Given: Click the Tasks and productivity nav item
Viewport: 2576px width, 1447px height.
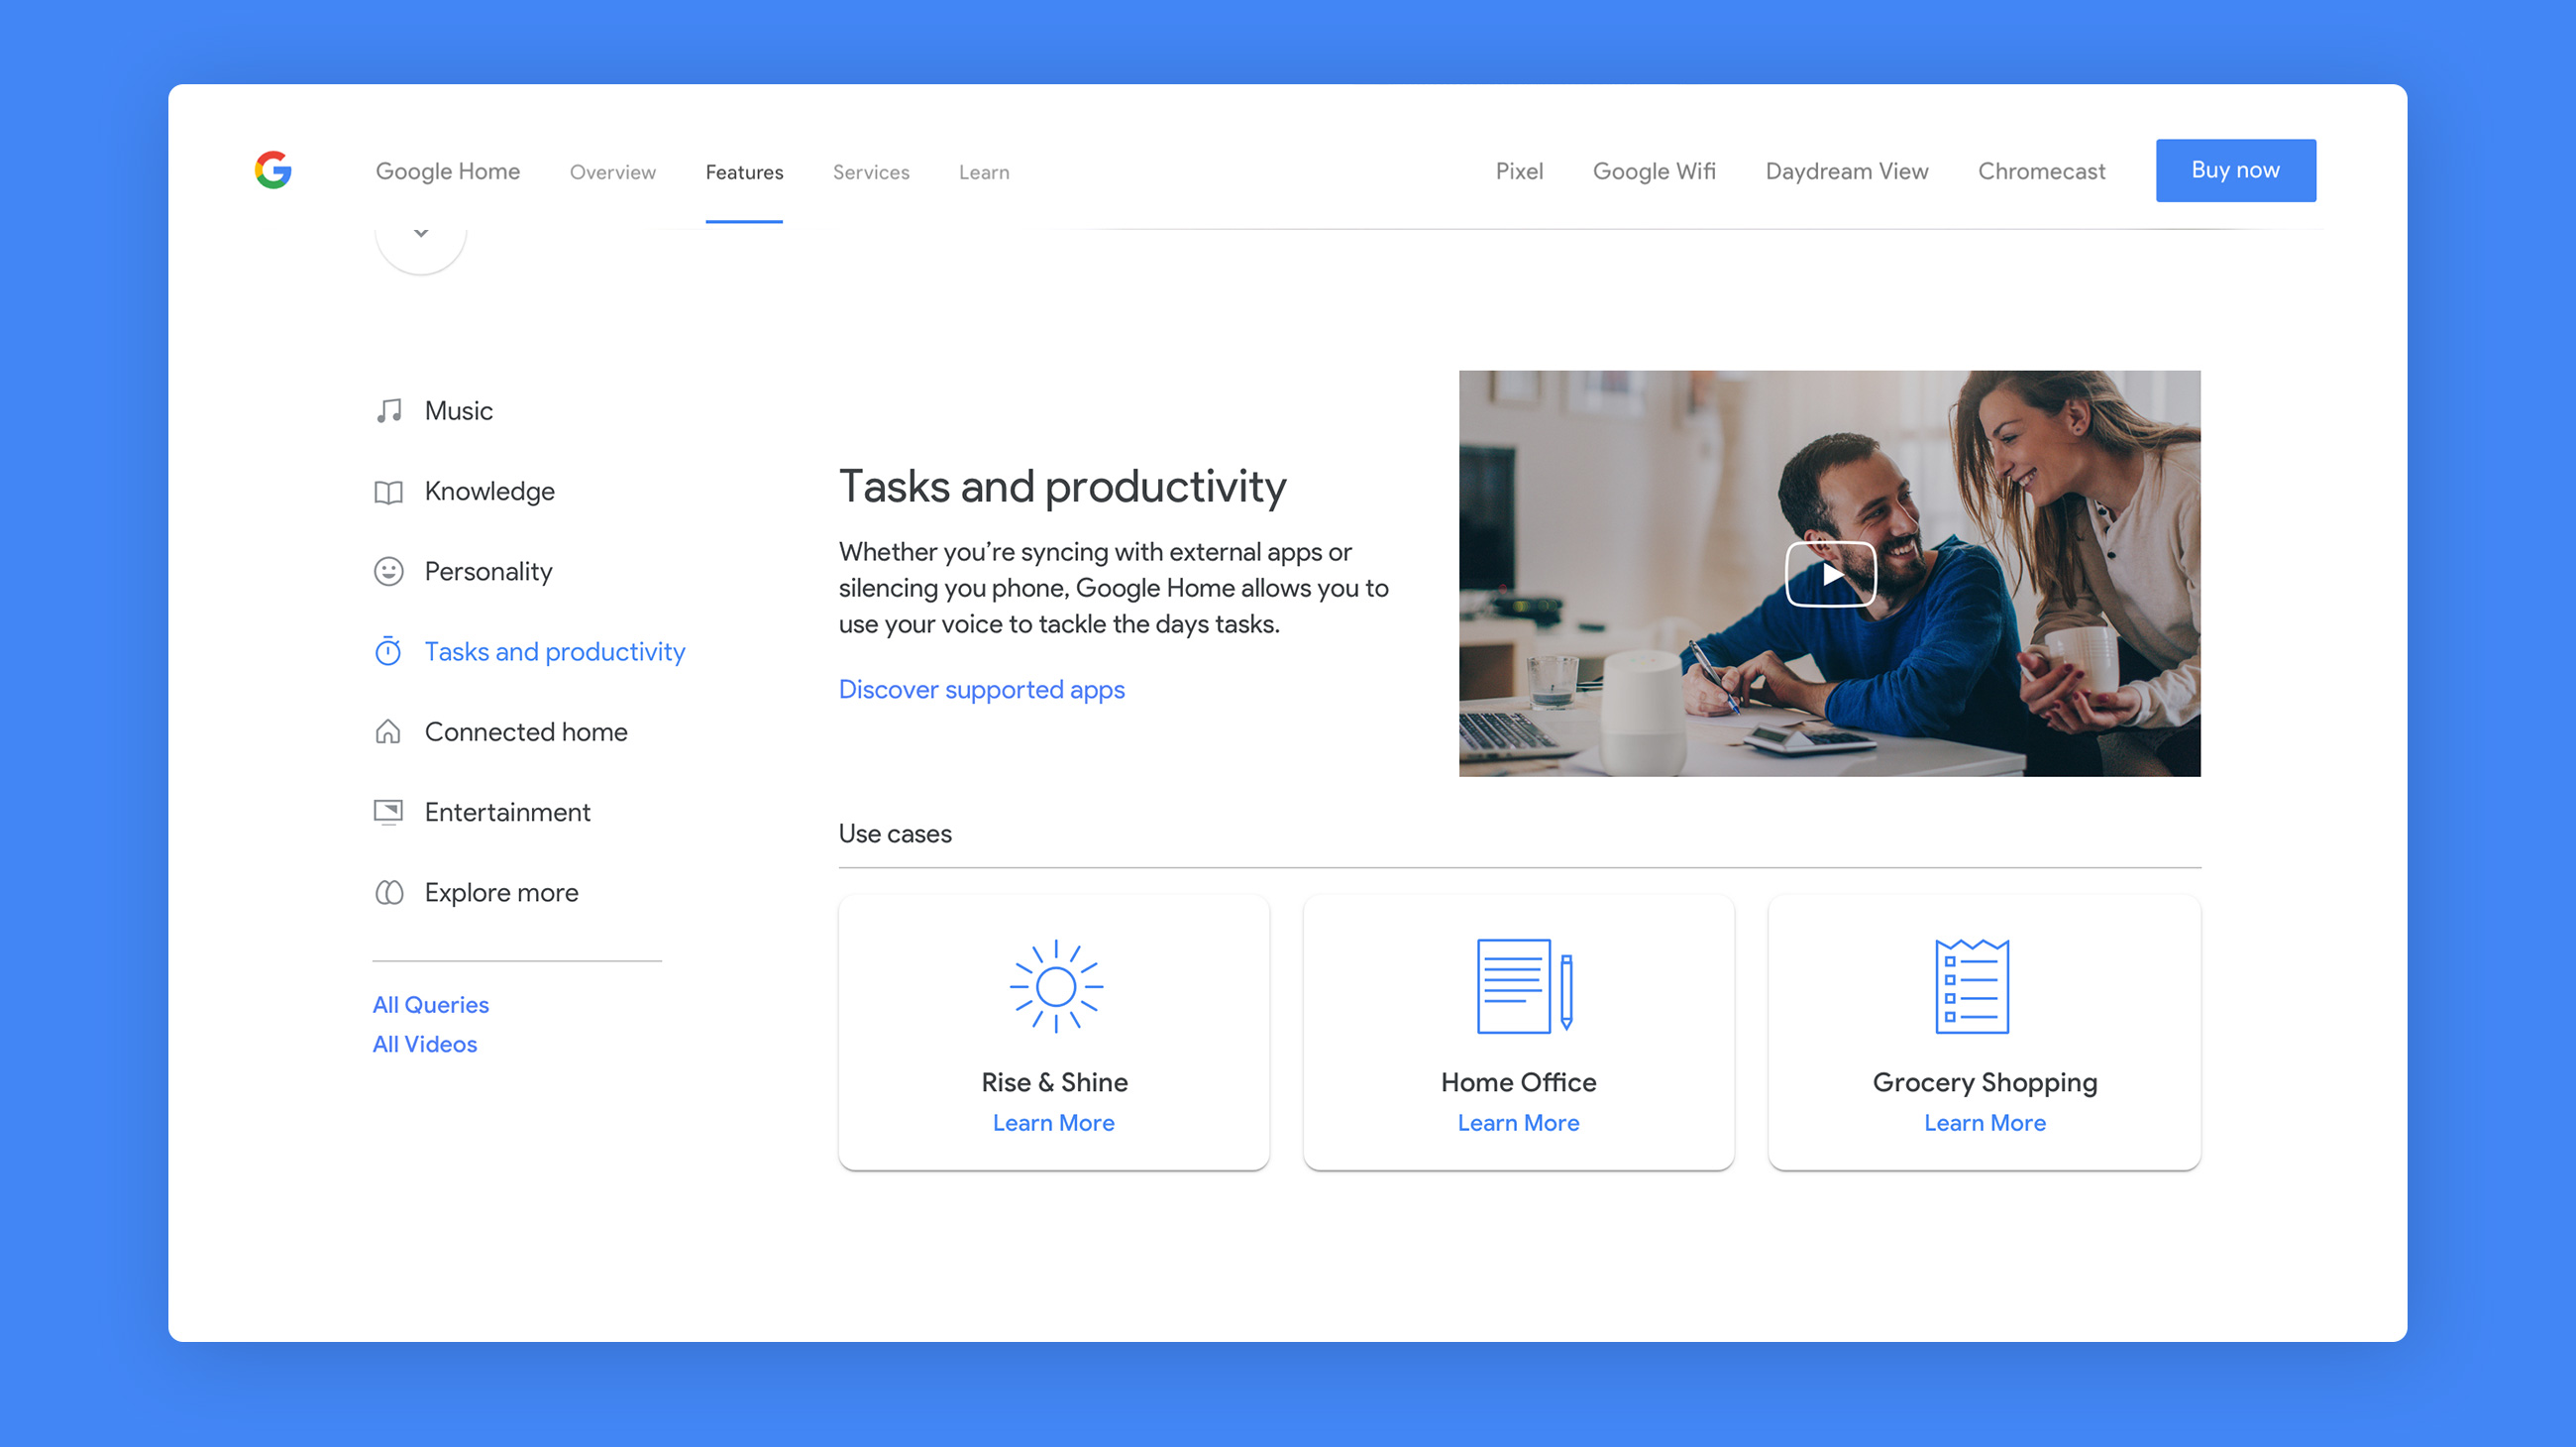Looking at the screenshot, I should click(556, 651).
